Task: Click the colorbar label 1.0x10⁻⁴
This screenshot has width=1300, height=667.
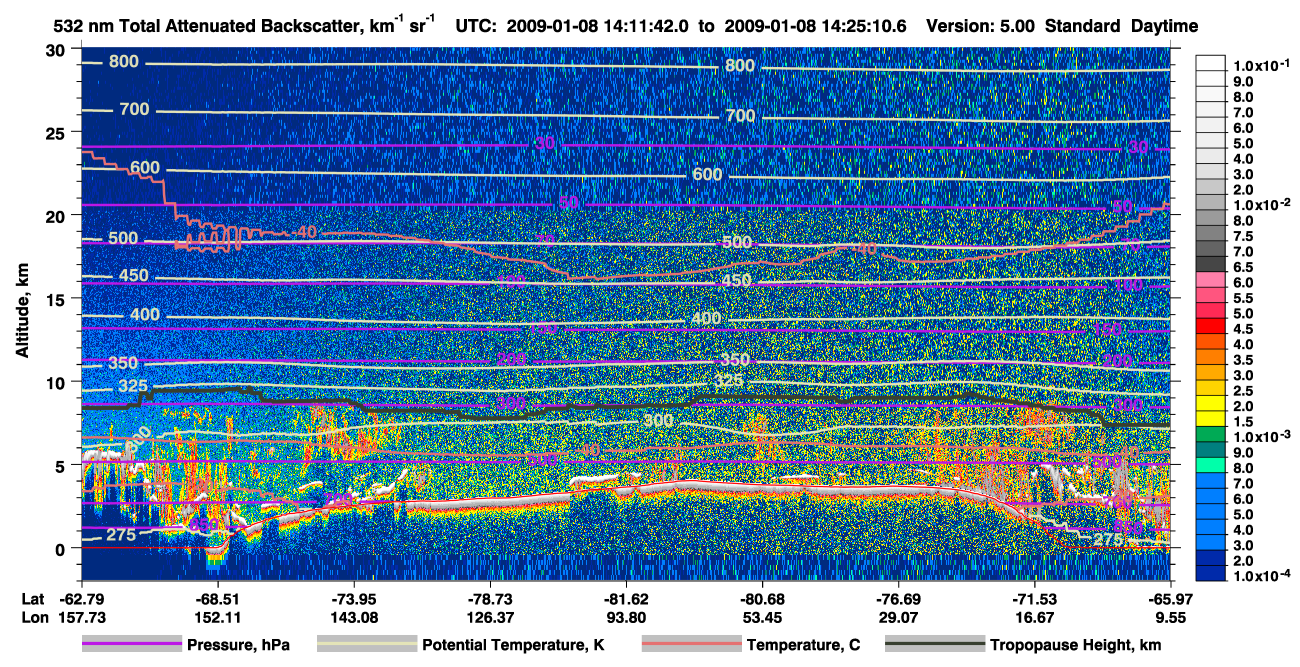Action: [1262, 577]
